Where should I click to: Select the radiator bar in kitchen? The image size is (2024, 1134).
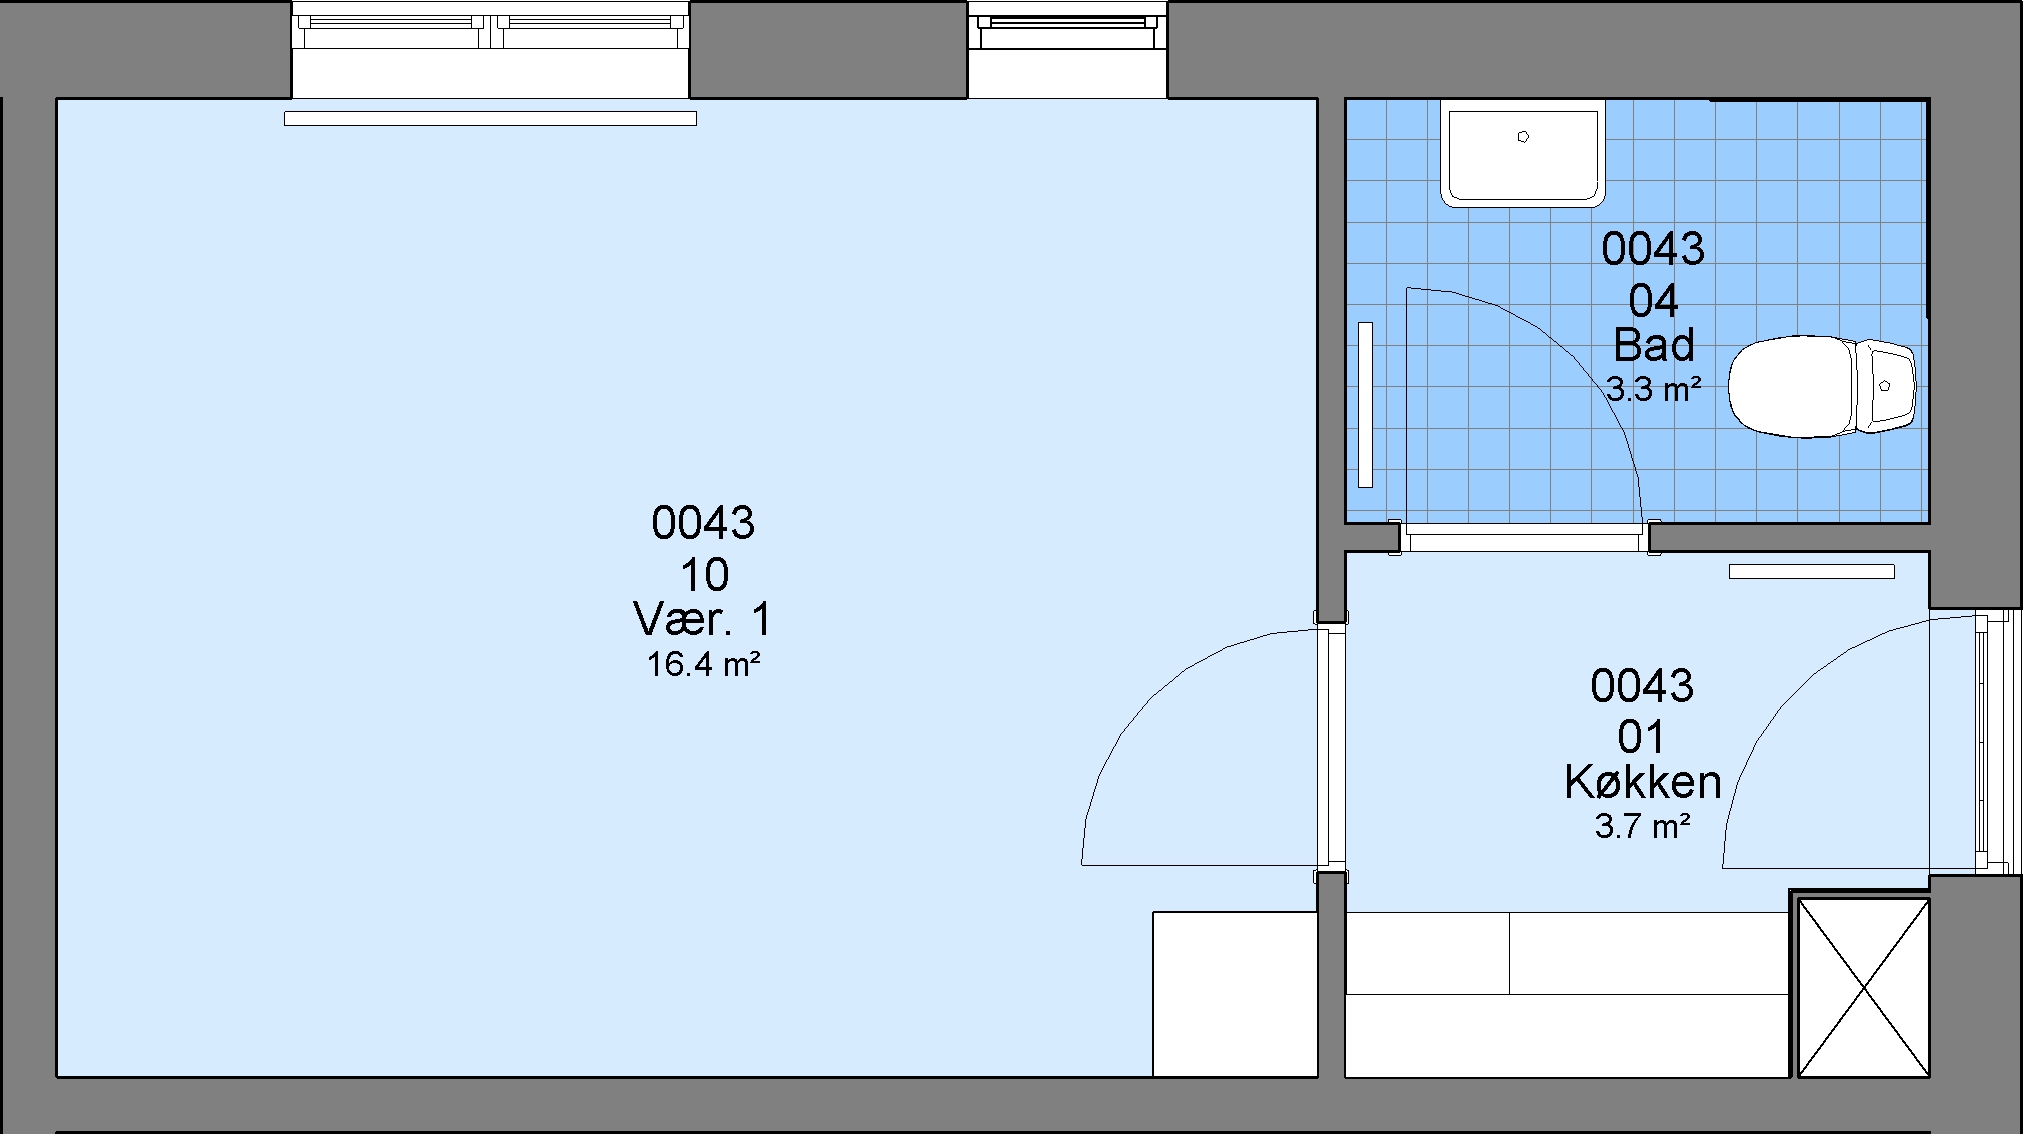[1811, 572]
